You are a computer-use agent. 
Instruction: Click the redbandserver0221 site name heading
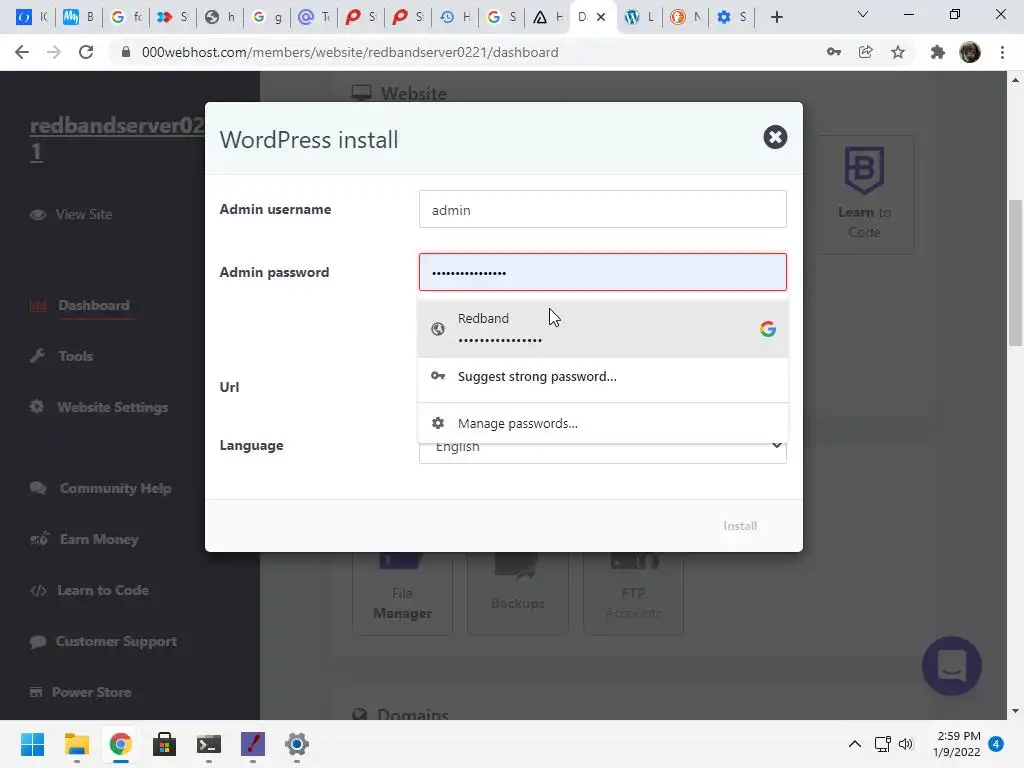(118, 138)
